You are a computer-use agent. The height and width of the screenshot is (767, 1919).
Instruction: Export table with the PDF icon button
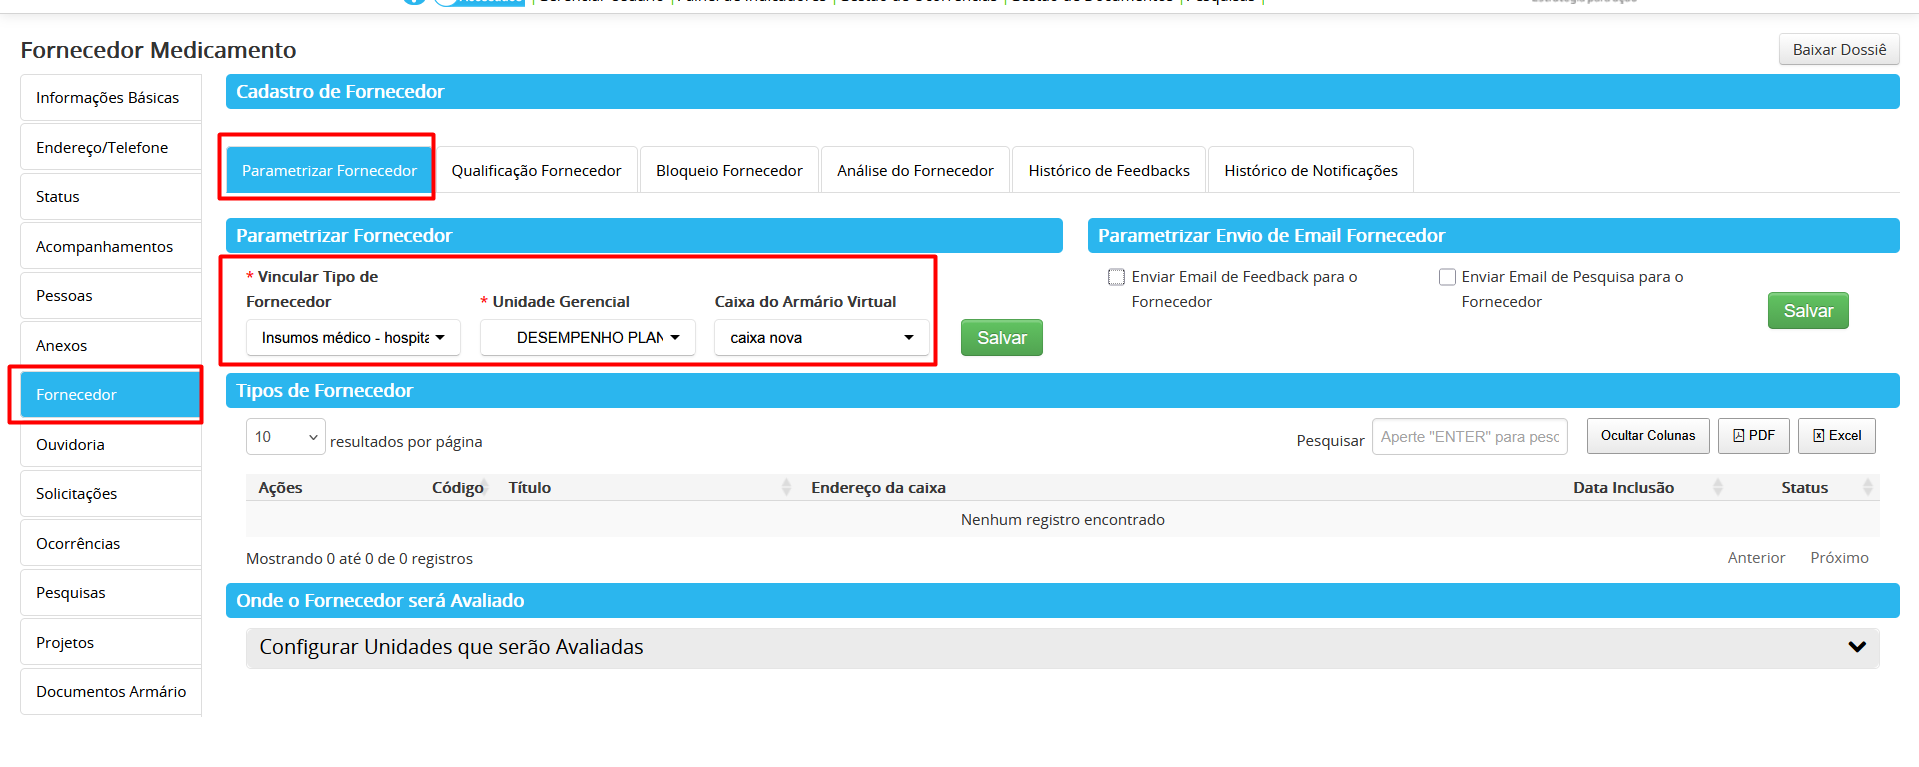click(1753, 436)
